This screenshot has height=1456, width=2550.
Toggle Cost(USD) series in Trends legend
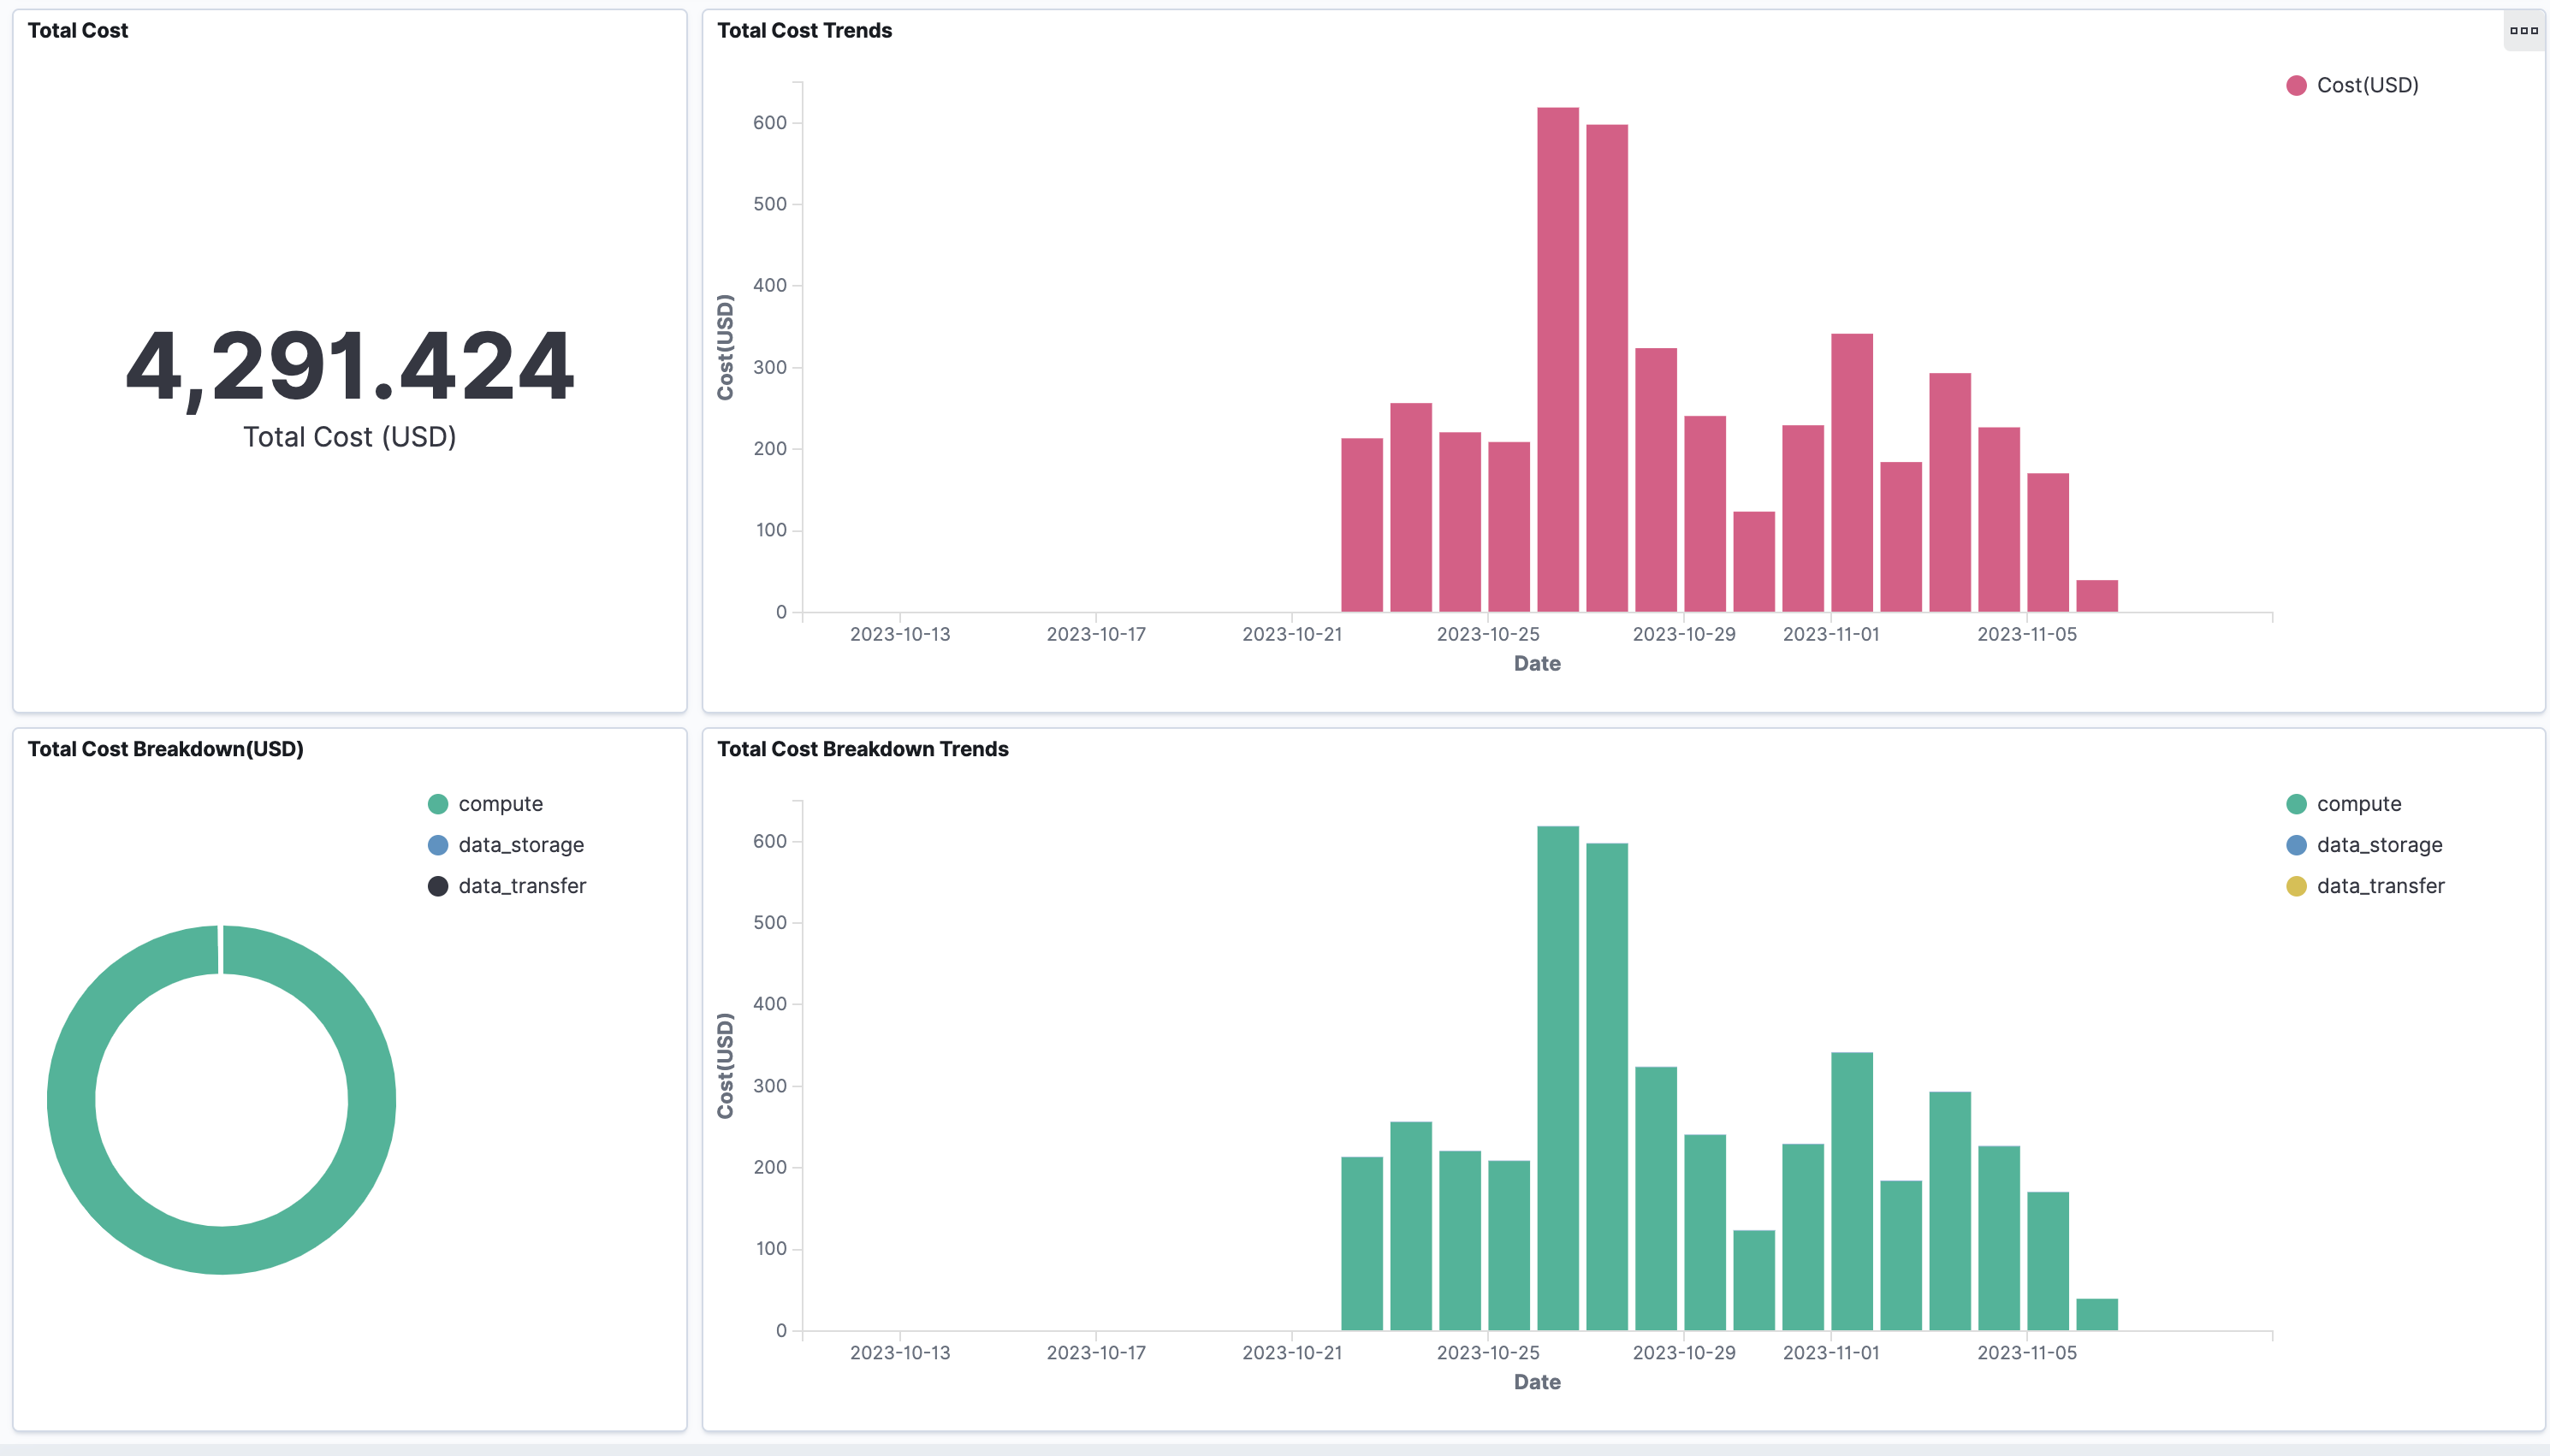click(2367, 86)
